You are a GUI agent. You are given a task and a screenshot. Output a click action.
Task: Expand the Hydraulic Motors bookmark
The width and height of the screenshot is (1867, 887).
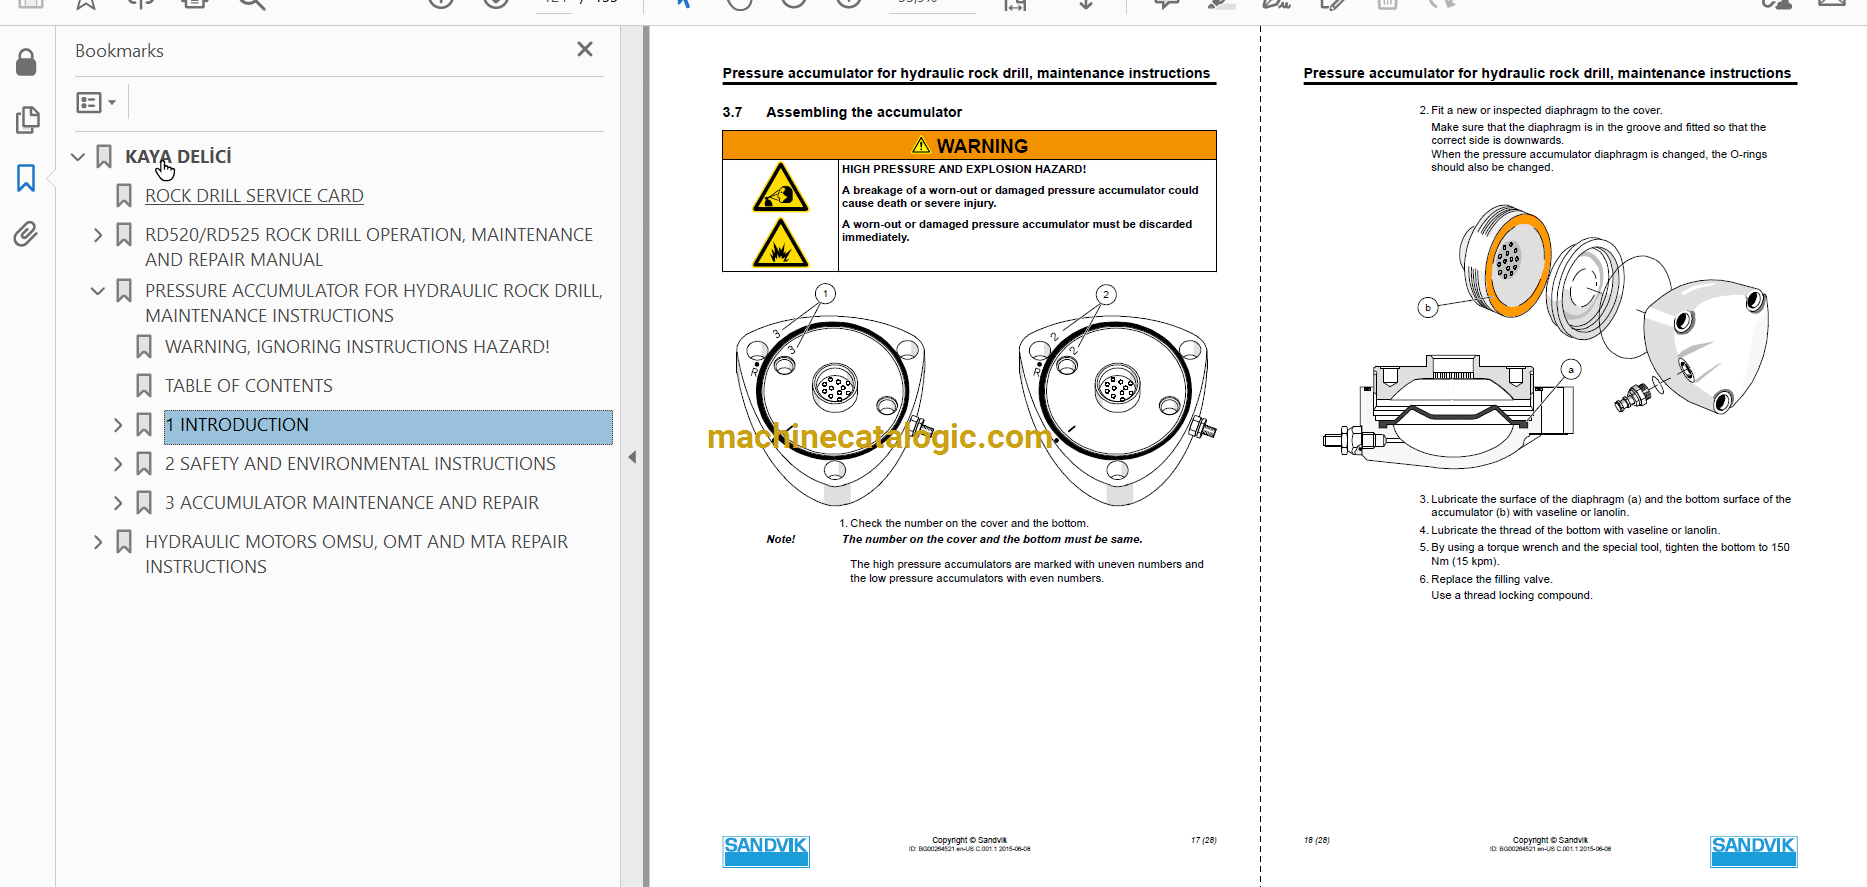pos(98,542)
